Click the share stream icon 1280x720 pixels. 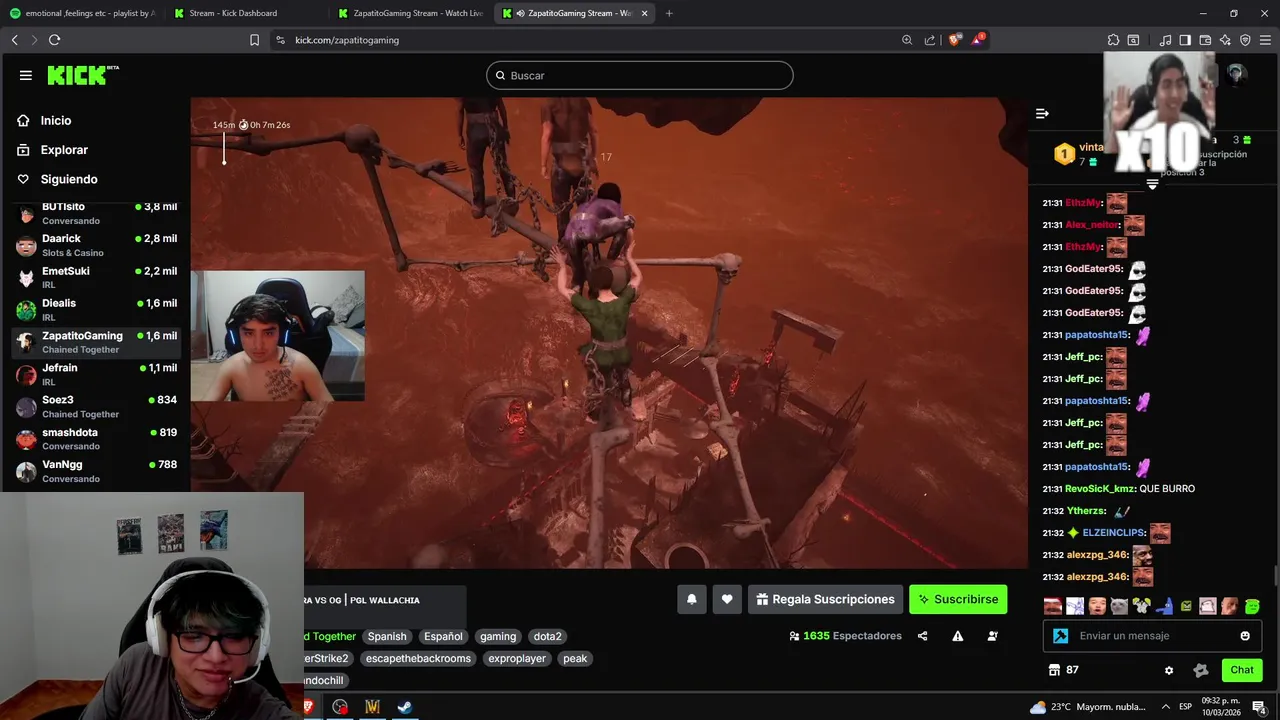click(922, 636)
